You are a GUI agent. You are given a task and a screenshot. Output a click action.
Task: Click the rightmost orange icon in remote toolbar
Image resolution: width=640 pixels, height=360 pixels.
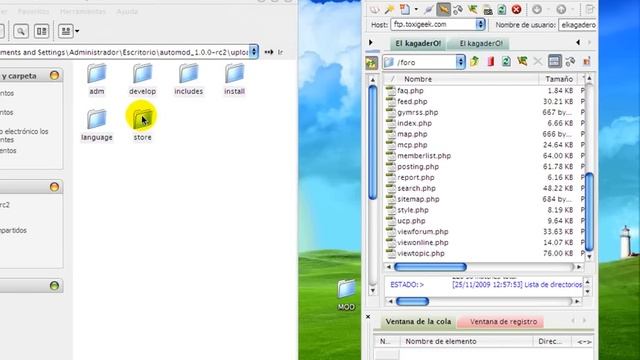[x=587, y=62]
